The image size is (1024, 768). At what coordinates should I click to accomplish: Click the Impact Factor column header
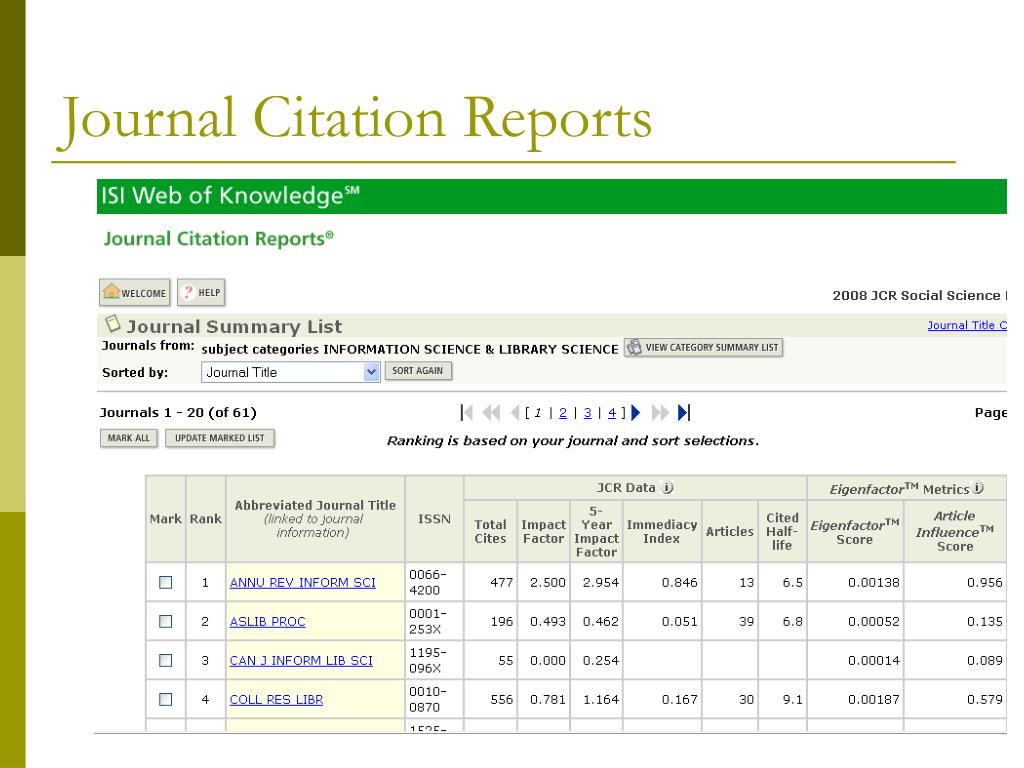pos(543,532)
